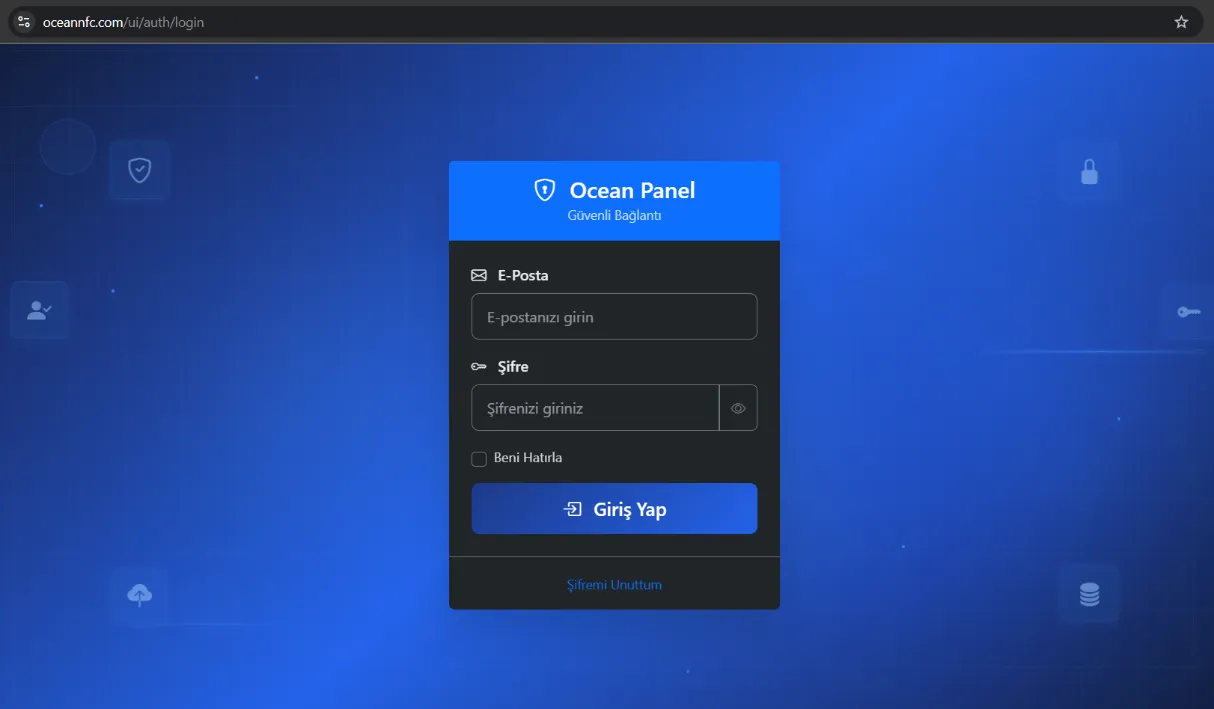Open the Şifremi Unuttum link
The width and height of the screenshot is (1214, 709).
click(x=614, y=585)
